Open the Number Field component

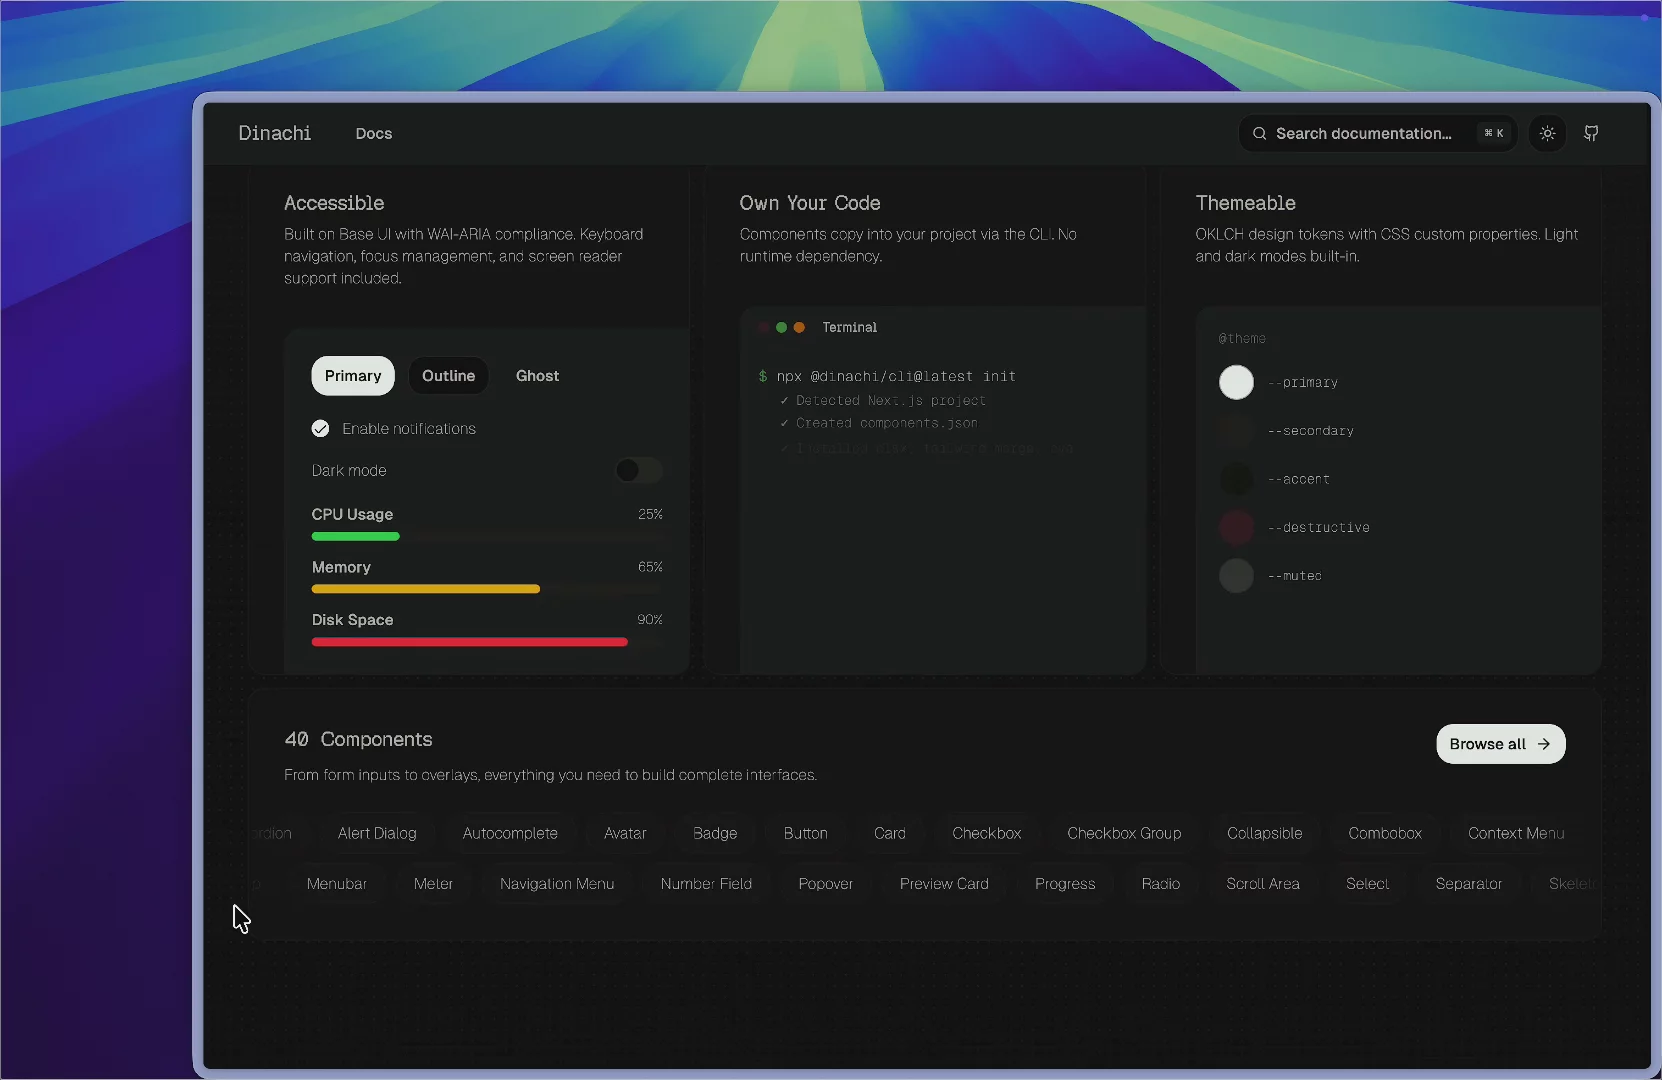pyautogui.click(x=706, y=884)
